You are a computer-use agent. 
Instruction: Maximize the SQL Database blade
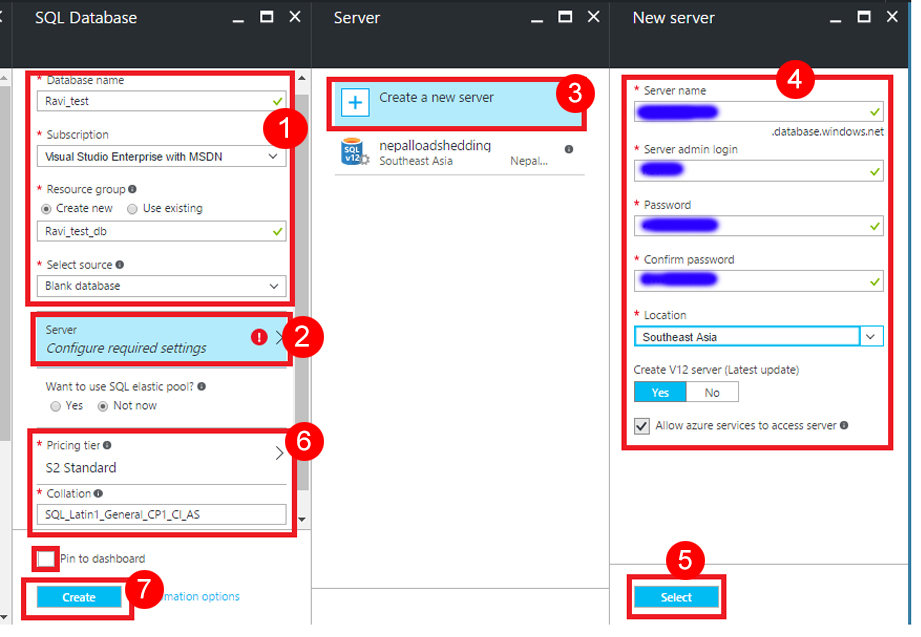pos(267,17)
